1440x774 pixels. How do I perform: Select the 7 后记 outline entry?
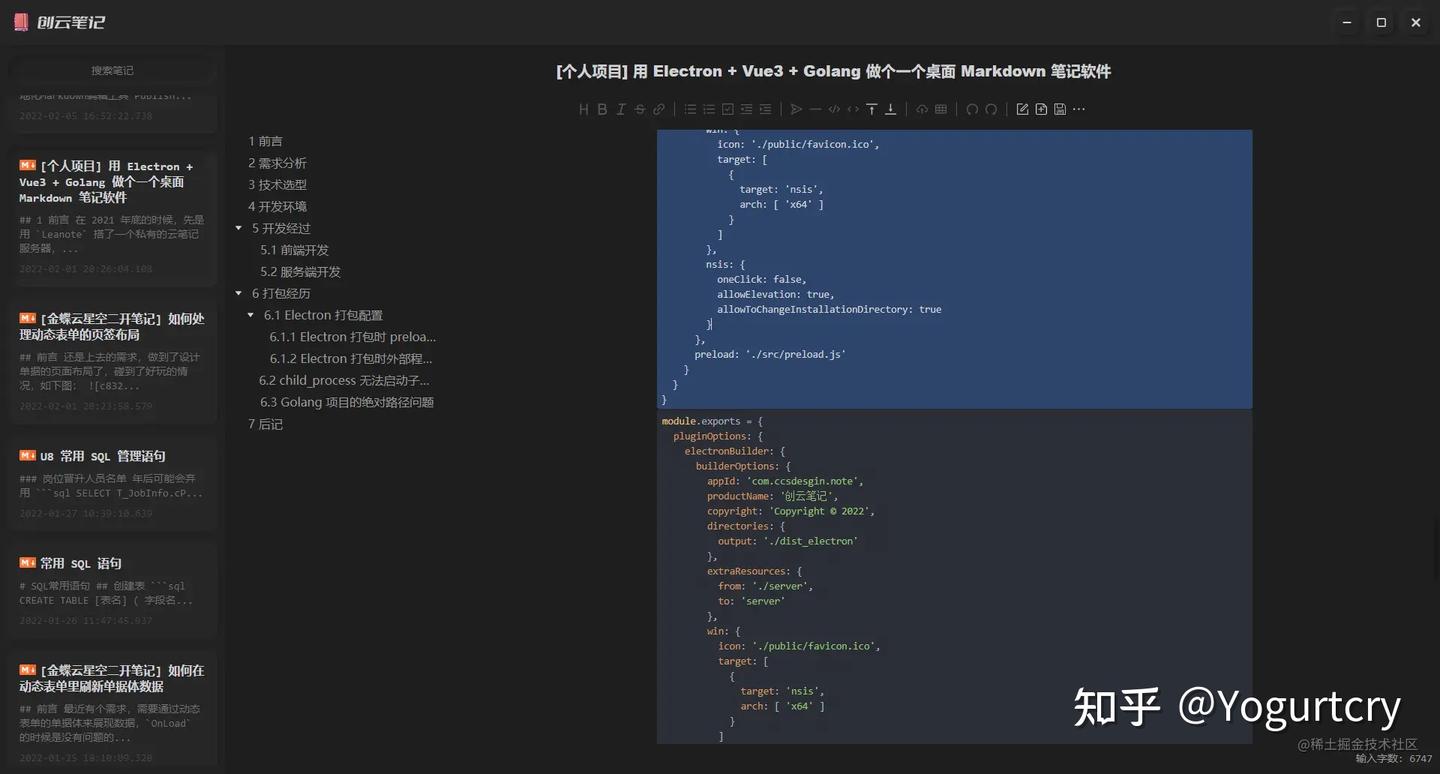coord(265,424)
